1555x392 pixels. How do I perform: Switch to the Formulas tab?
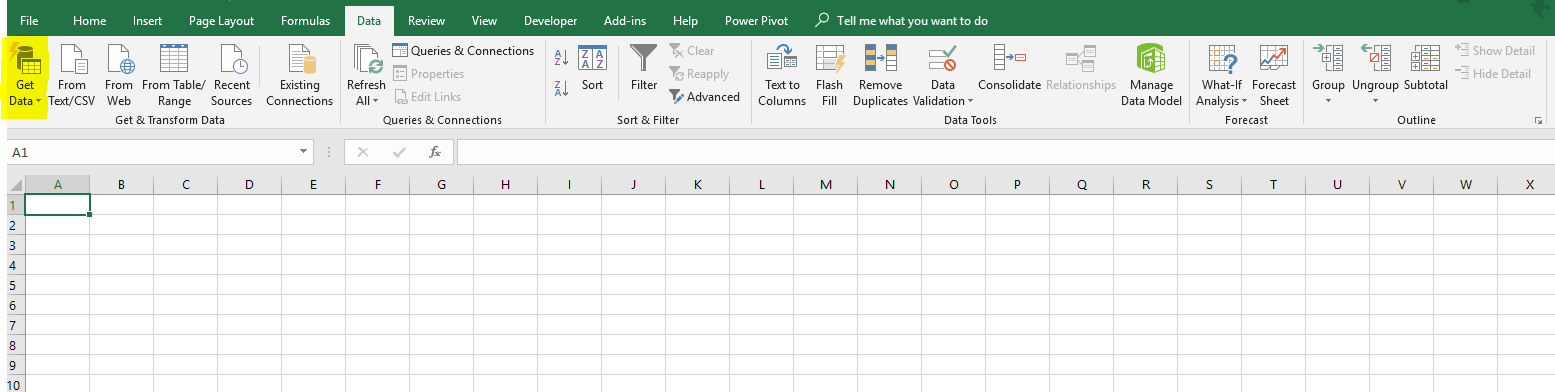[305, 20]
